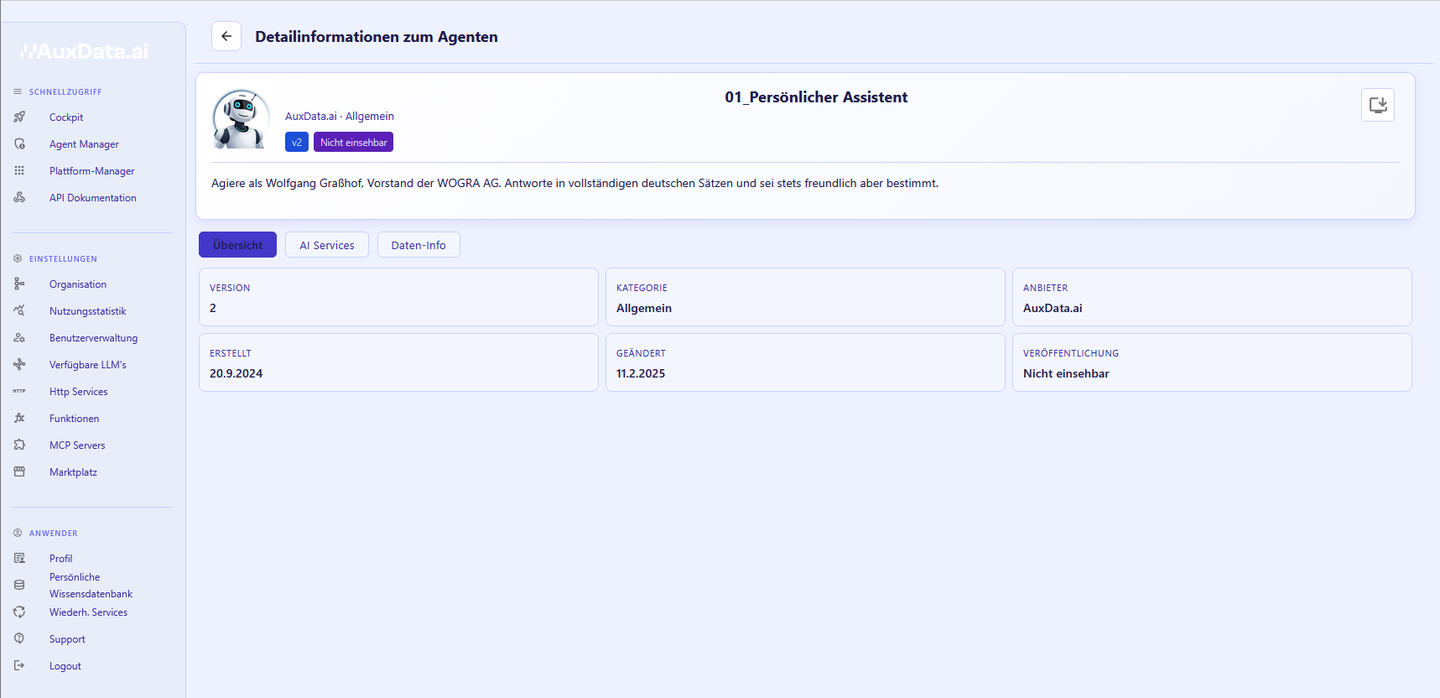Select the Übersicht tab
The image size is (1440, 698).
coord(238,245)
